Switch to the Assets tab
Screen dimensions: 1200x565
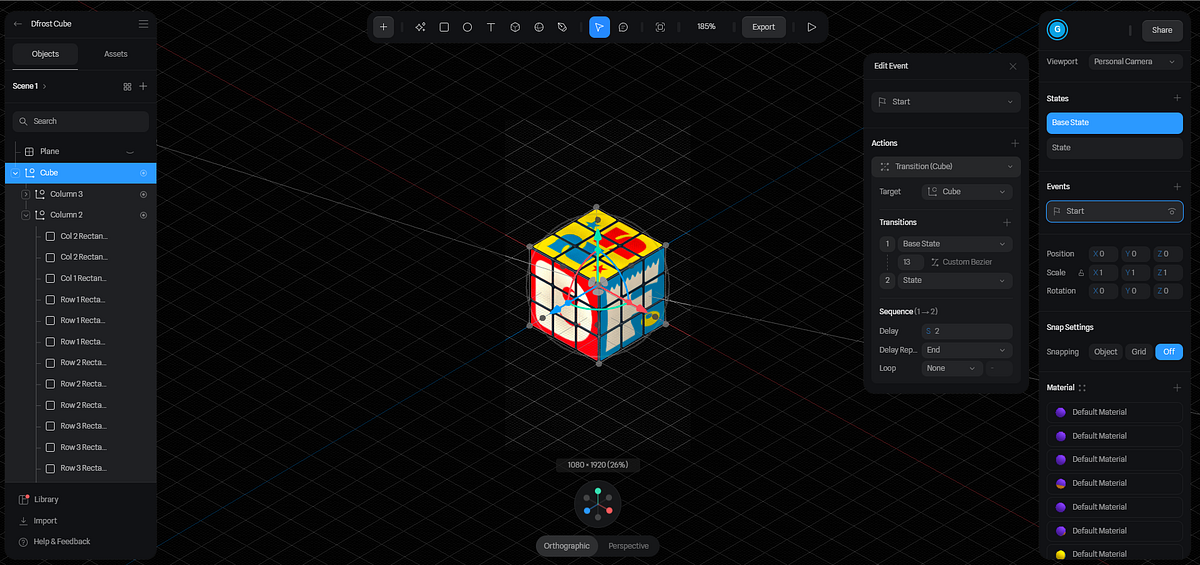click(116, 54)
